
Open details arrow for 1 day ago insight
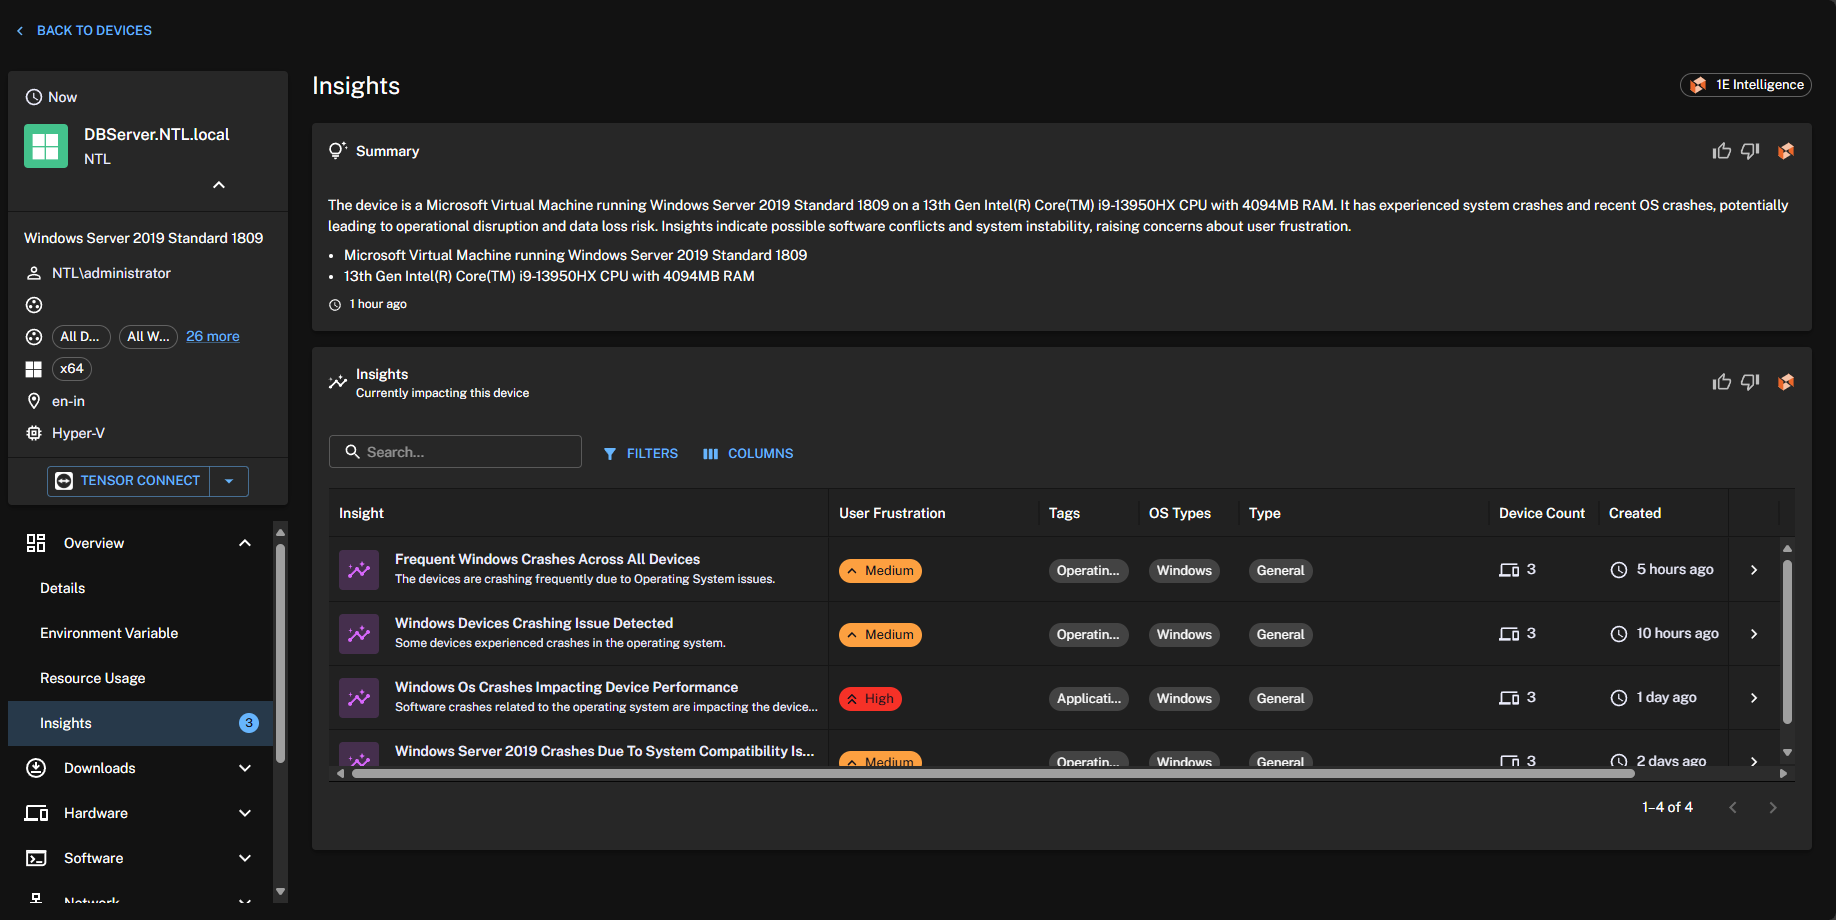click(x=1754, y=698)
